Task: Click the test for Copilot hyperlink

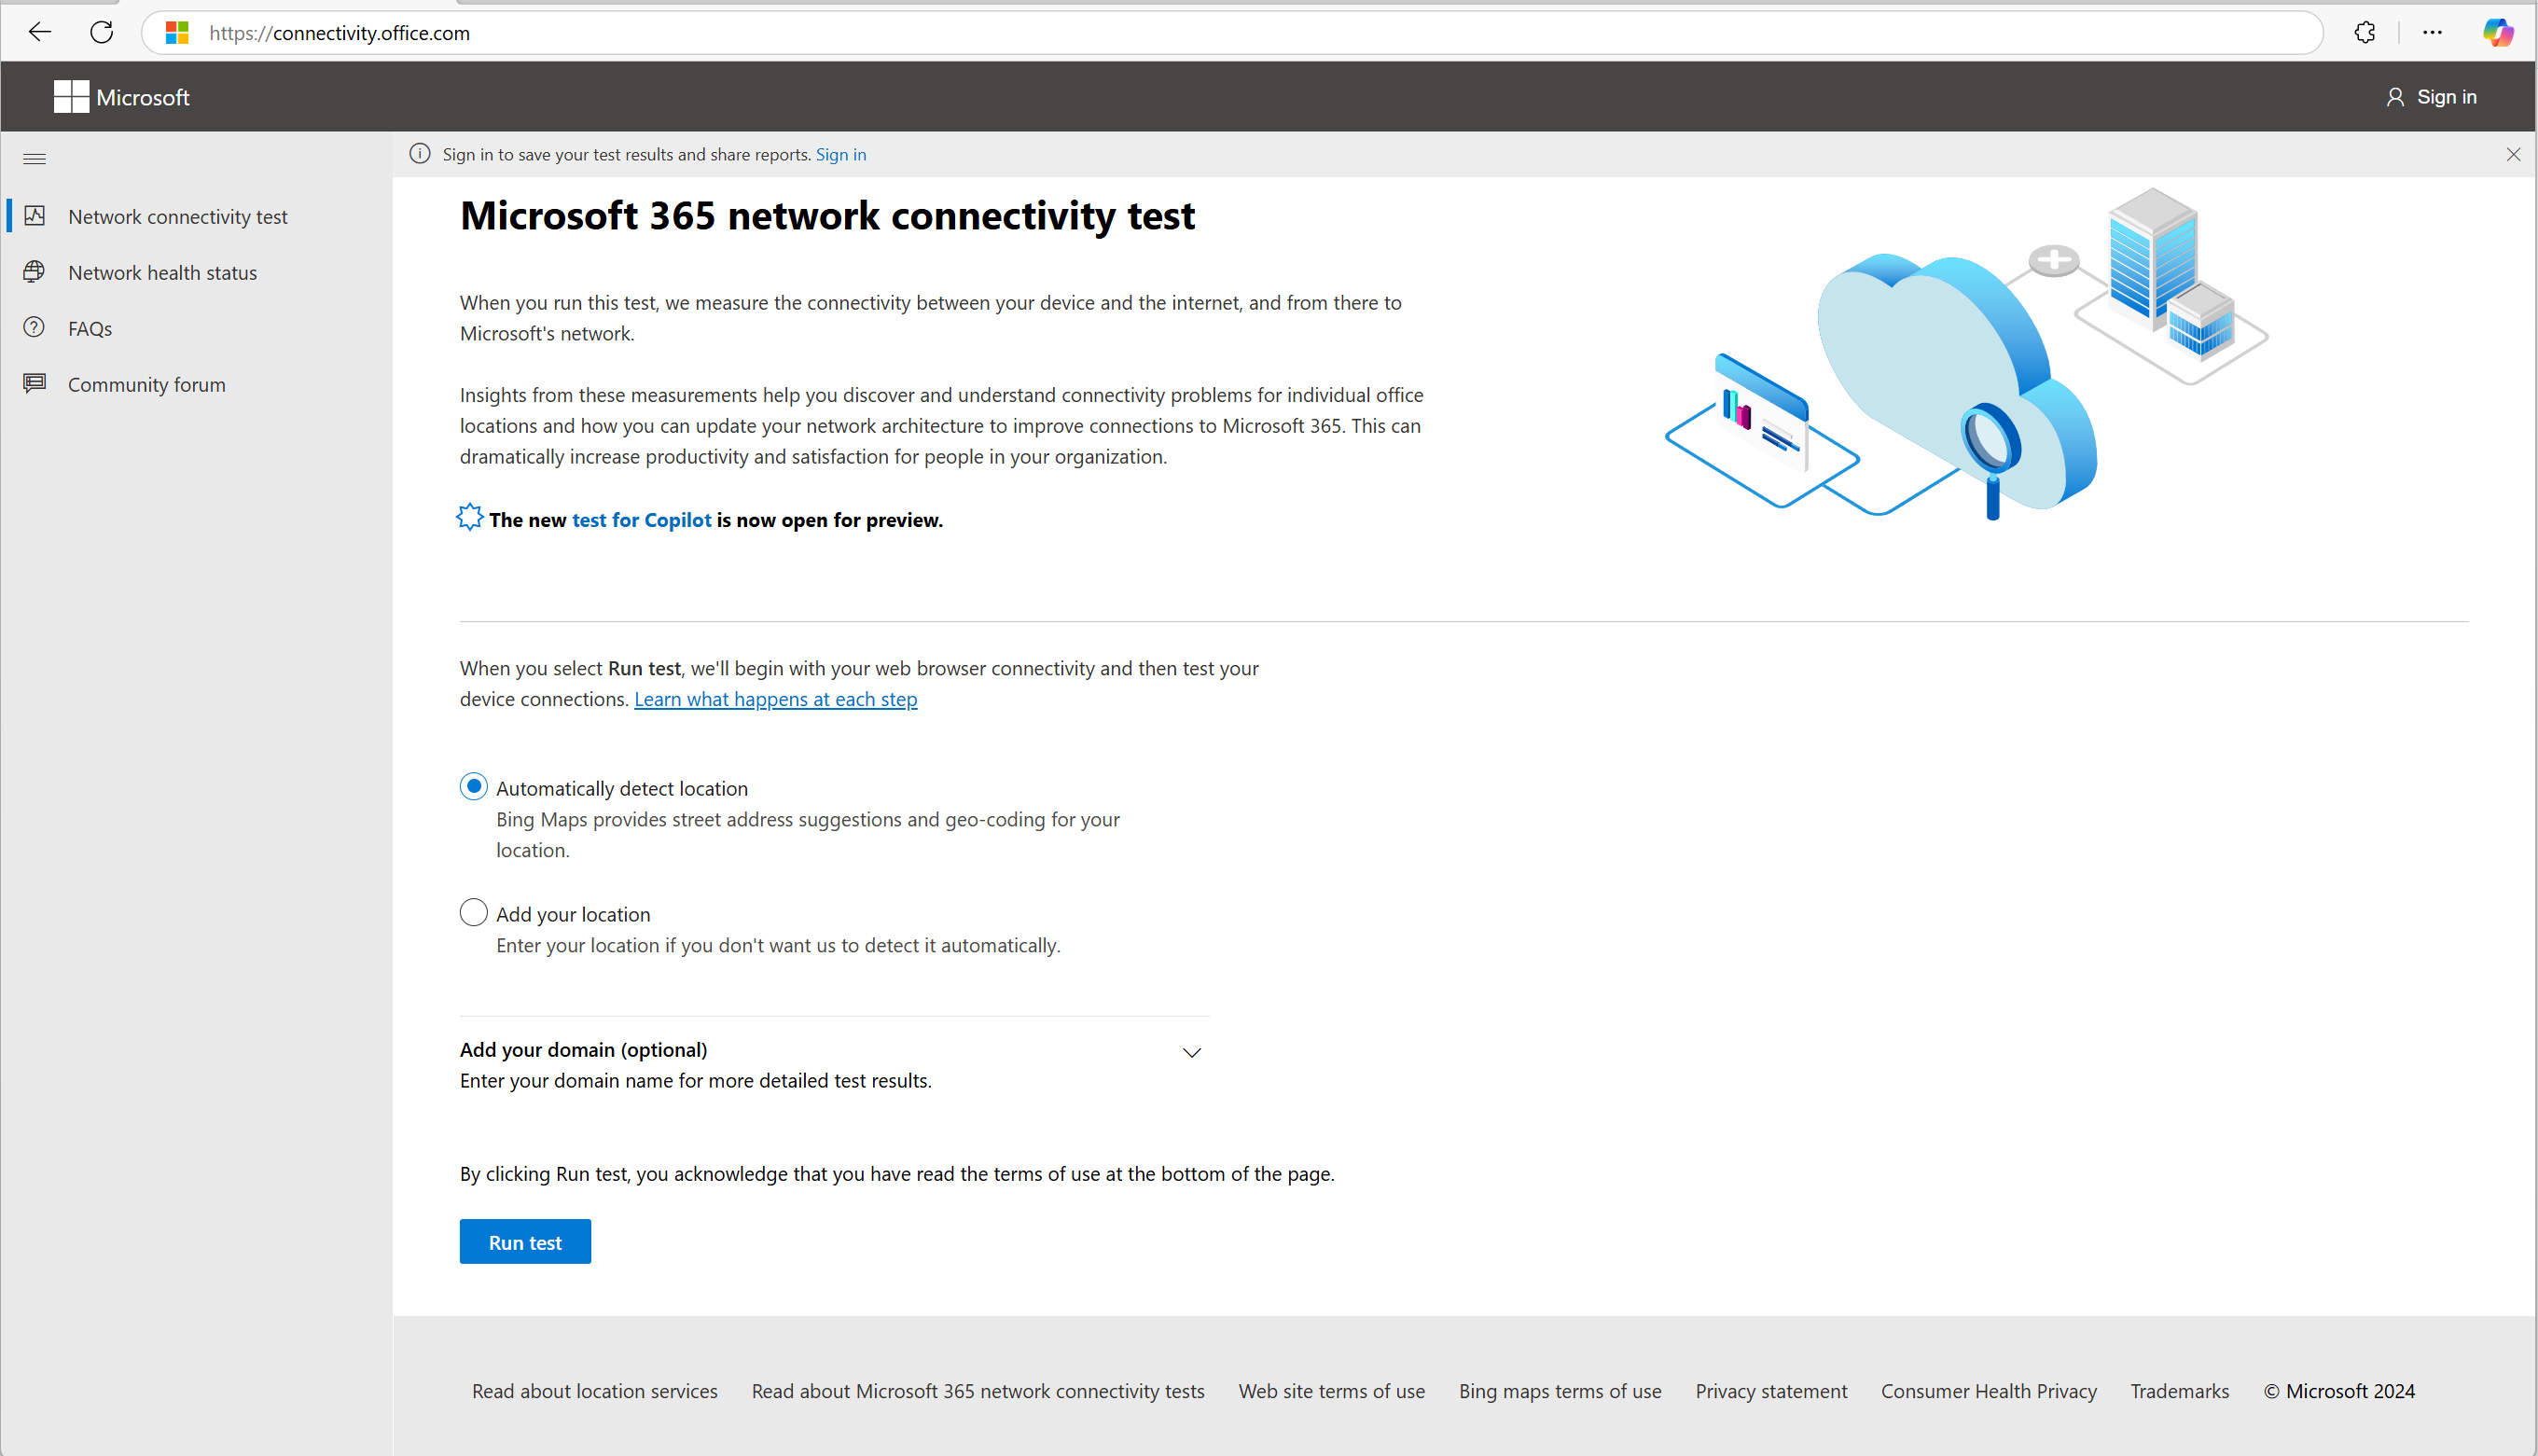Action: pos(640,518)
